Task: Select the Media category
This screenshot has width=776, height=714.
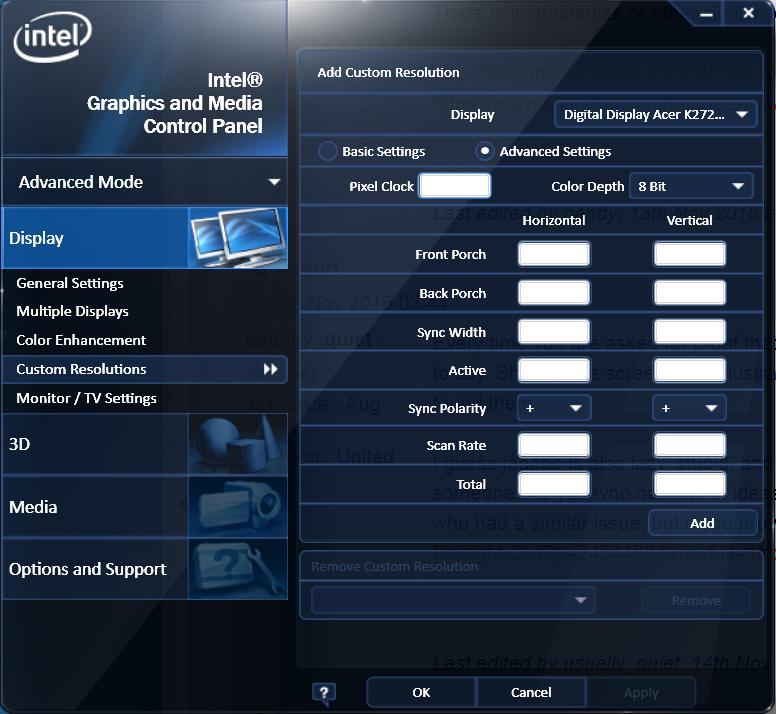Action: point(145,507)
